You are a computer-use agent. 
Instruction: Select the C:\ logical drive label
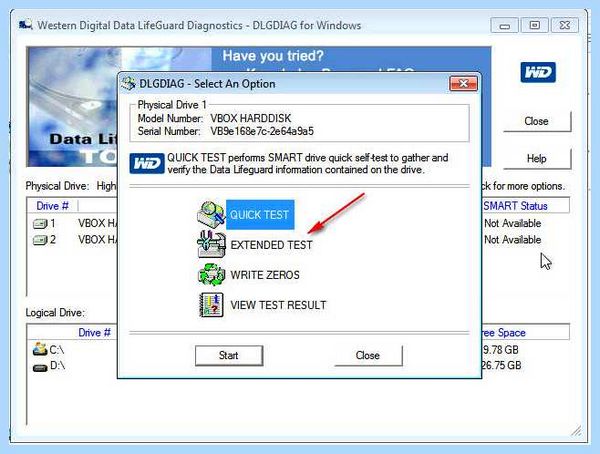(x=57, y=350)
